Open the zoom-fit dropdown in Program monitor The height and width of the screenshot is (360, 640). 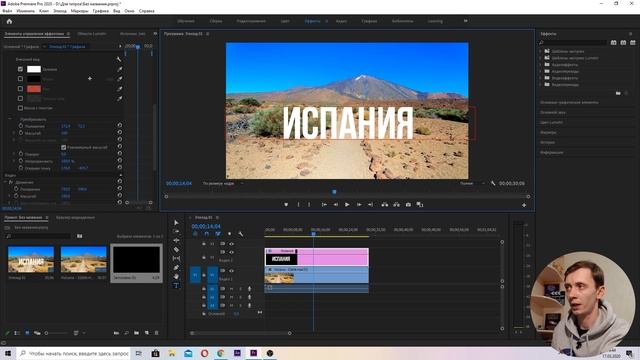223,184
